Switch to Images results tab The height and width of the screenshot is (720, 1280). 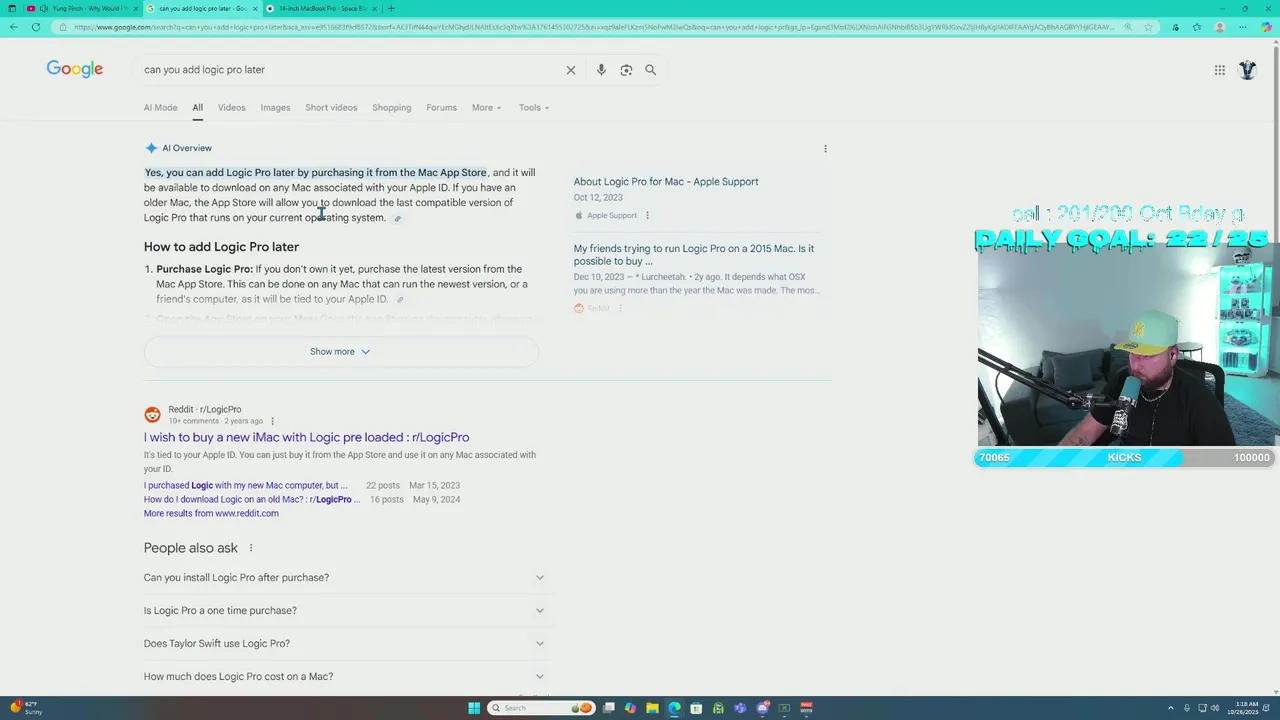point(275,108)
